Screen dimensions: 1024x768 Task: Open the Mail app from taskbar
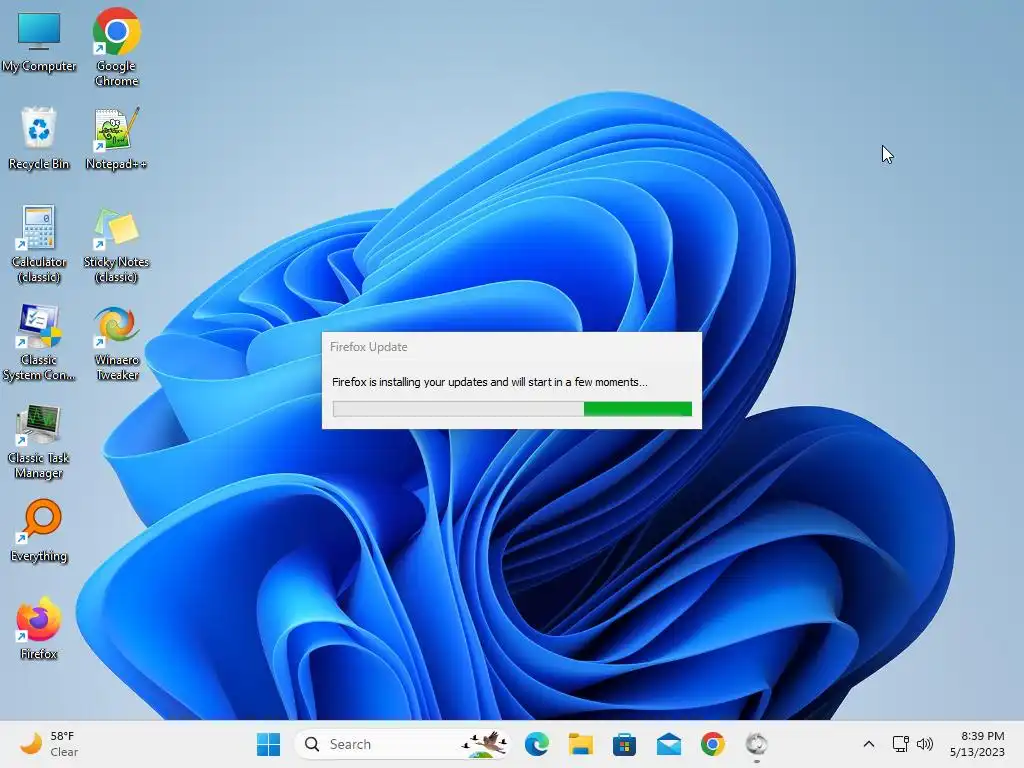669,744
